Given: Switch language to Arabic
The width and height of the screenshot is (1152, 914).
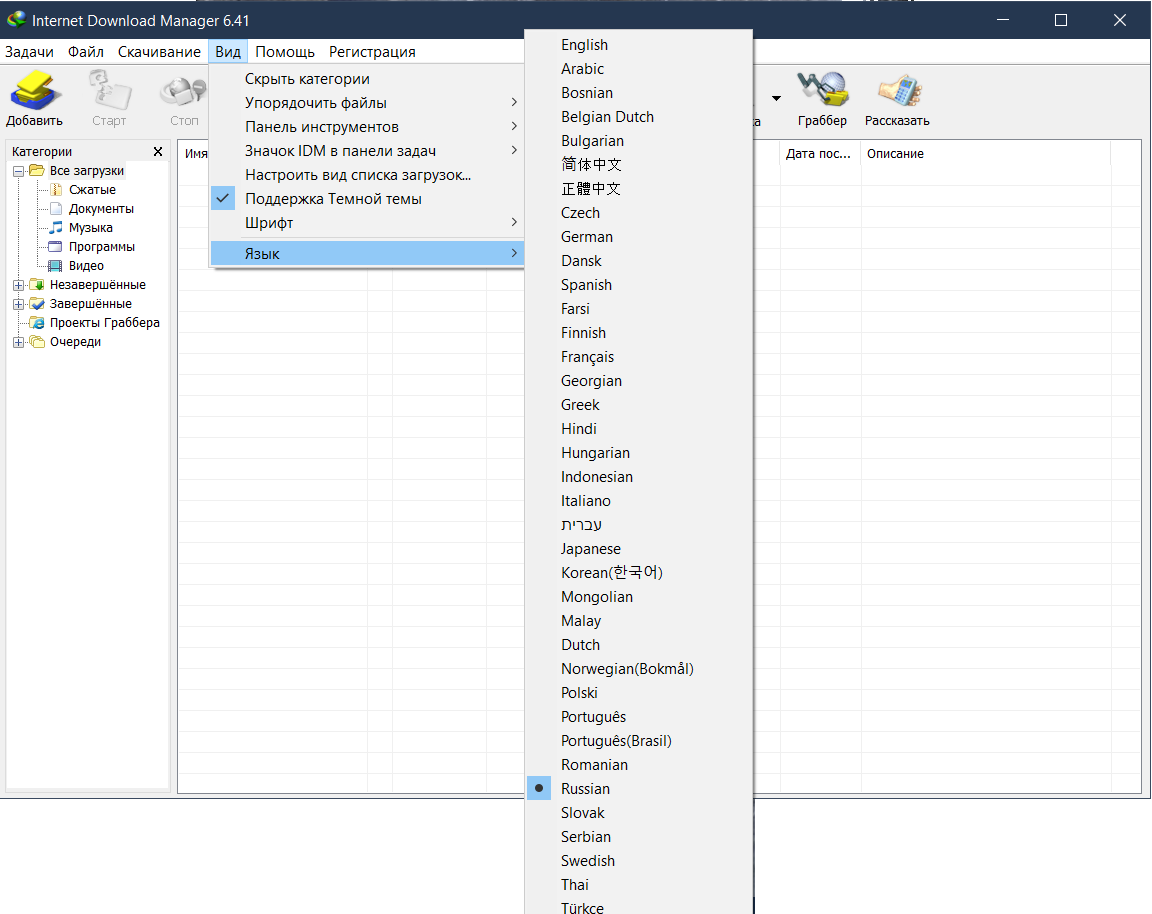Looking at the screenshot, I should (639, 69).
